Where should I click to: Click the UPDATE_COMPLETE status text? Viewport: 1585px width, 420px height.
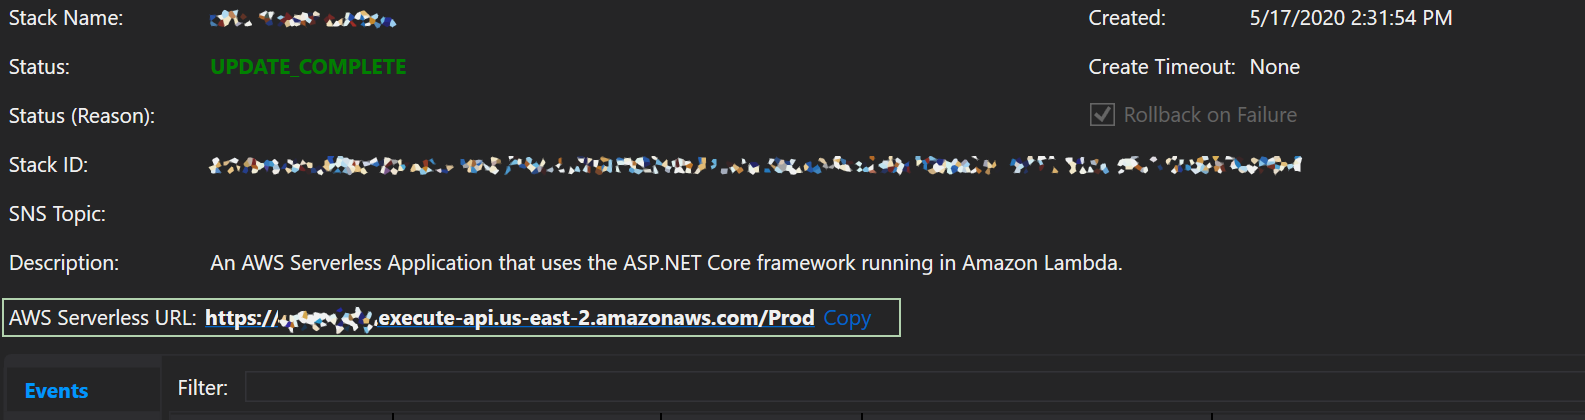tap(308, 67)
